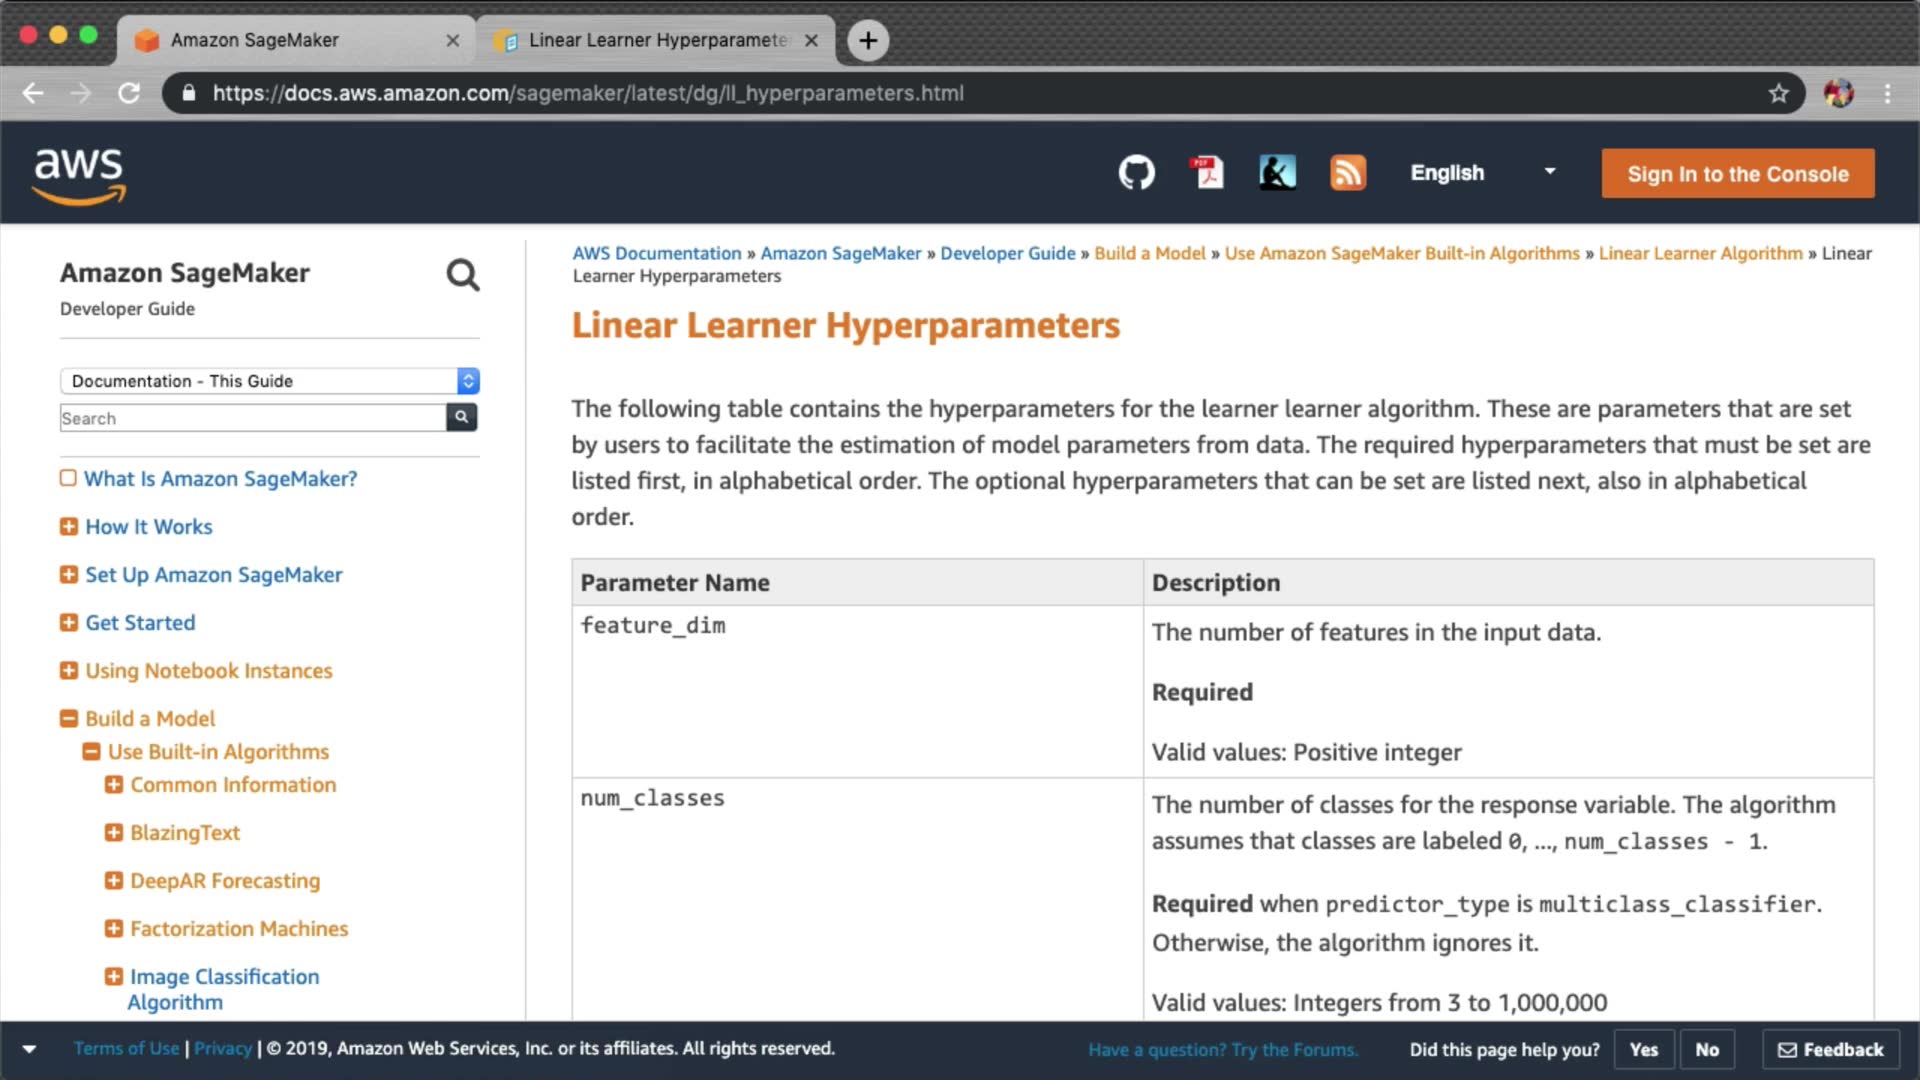The width and height of the screenshot is (1920, 1080).
Task: Download the PDF version icon
Action: click(1208, 173)
